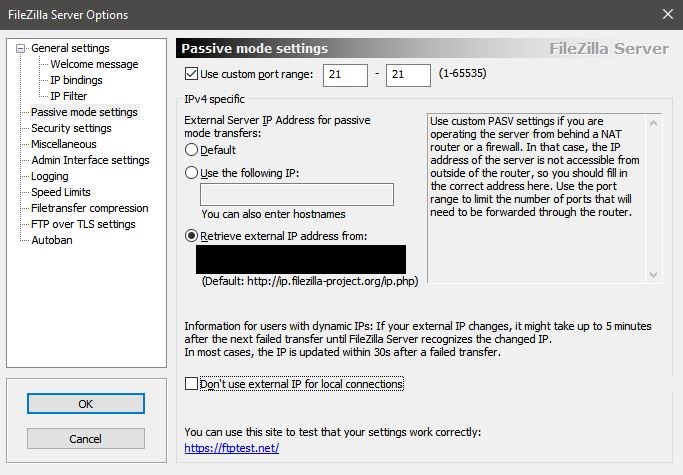Confirm settings with the OK button

(x=86, y=404)
